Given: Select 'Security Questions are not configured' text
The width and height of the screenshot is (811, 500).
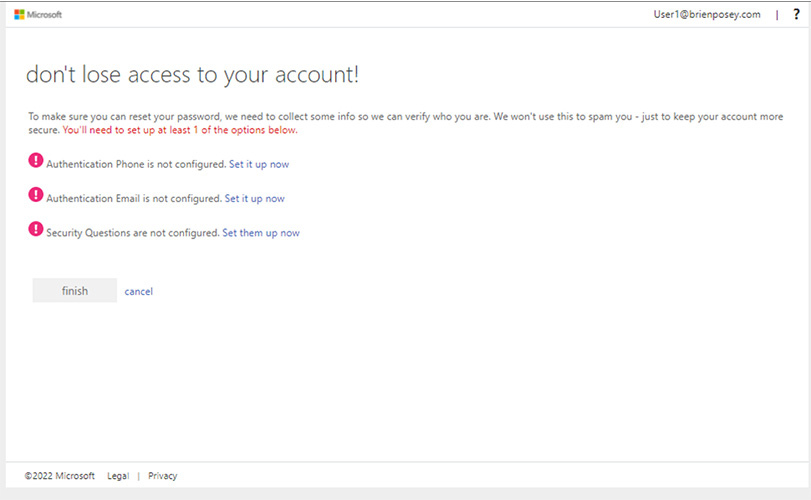Looking at the screenshot, I should pos(133,233).
